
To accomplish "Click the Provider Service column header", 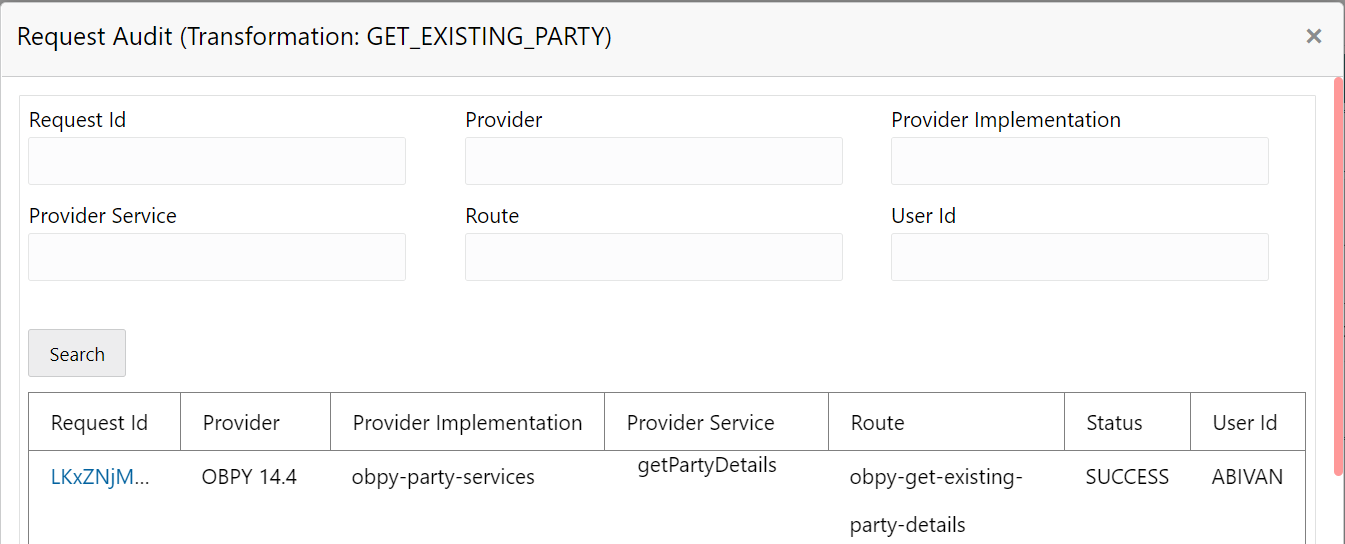I will tap(700, 423).
